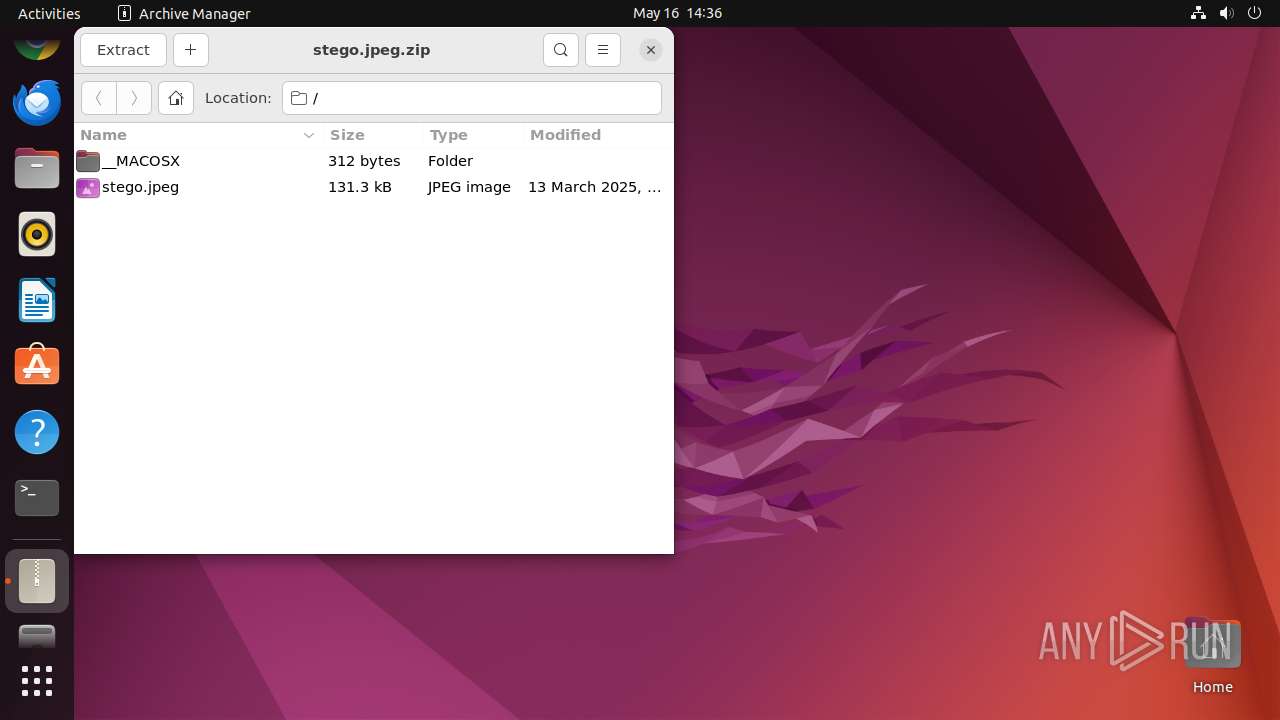Select the stego.jpeg file row
The height and width of the screenshot is (720, 1280).
pyautogui.click(x=373, y=187)
